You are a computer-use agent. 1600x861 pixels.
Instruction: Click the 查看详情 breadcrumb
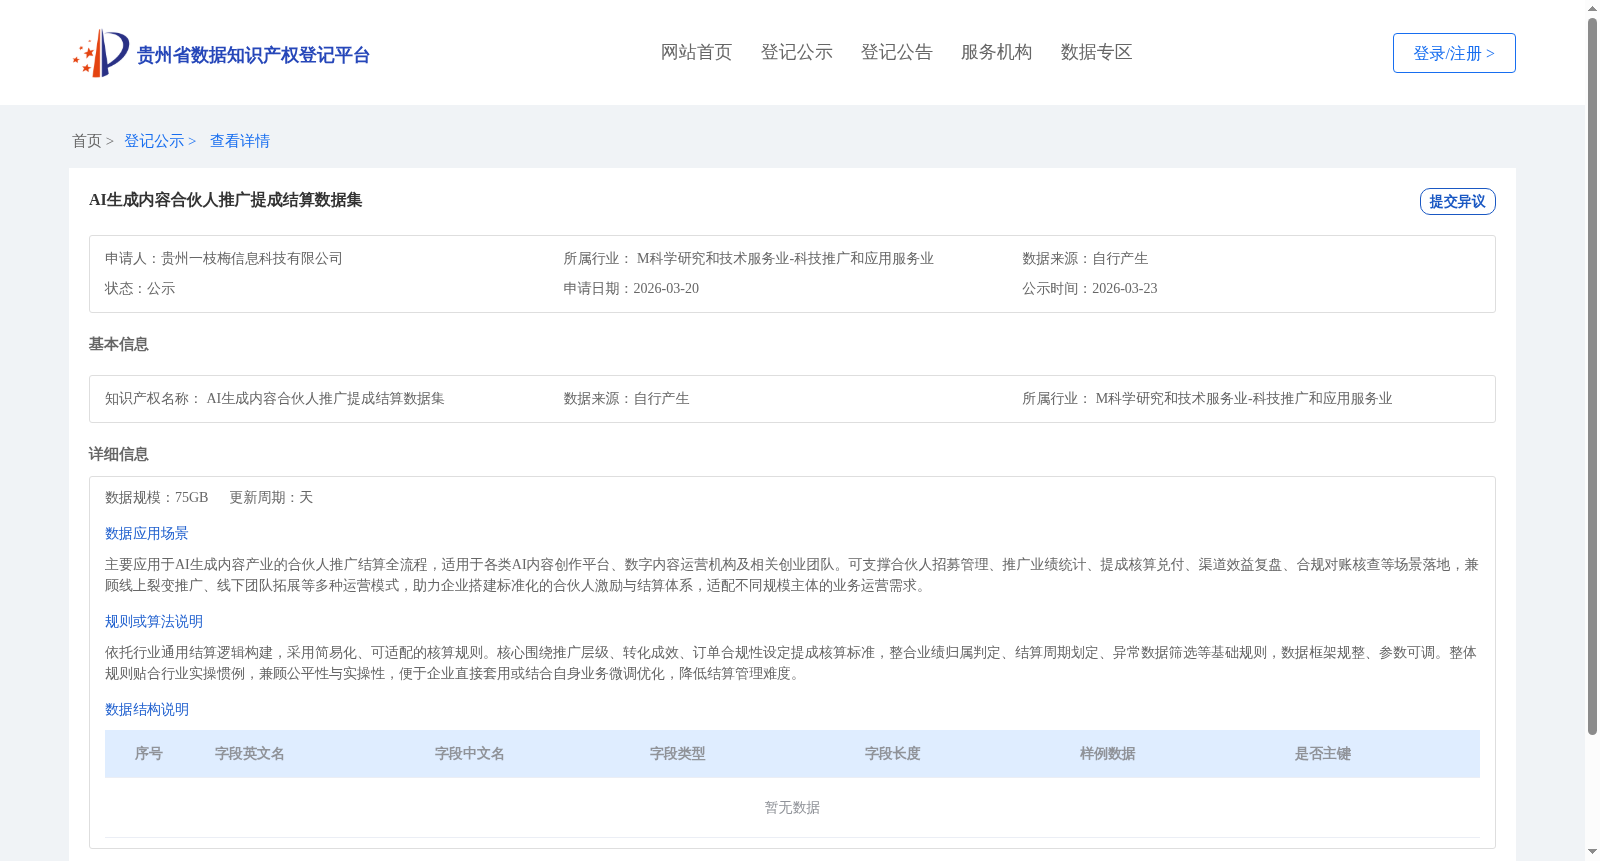tap(240, 141)
